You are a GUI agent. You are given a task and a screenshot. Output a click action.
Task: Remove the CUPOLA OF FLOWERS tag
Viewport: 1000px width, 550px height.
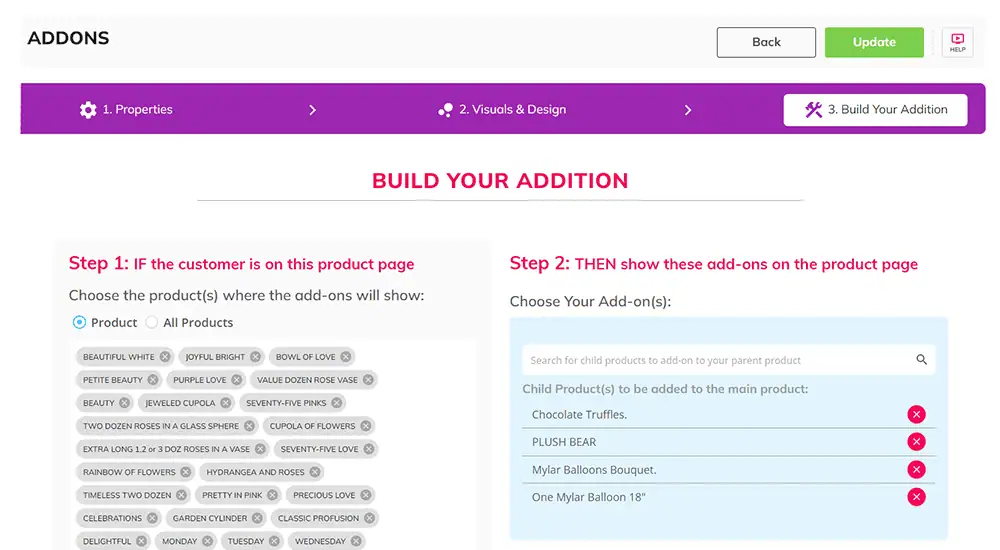(365, 426)
